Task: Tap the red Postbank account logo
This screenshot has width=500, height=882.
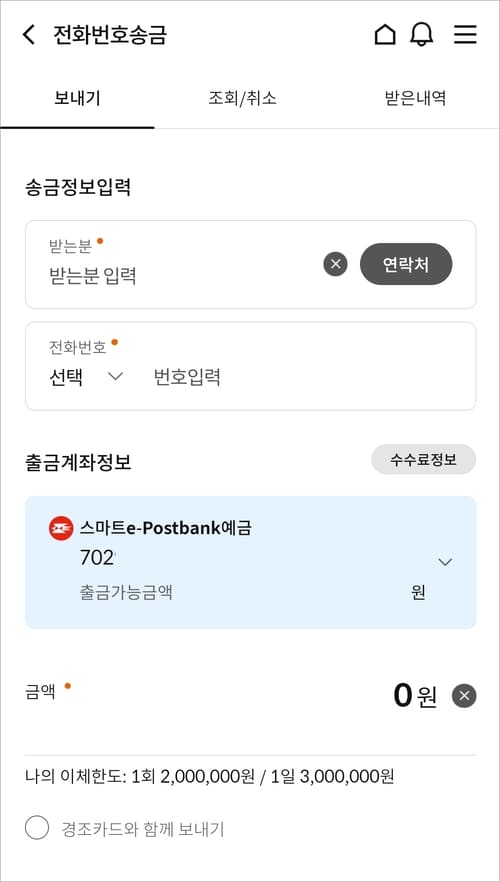Action: 61,528
